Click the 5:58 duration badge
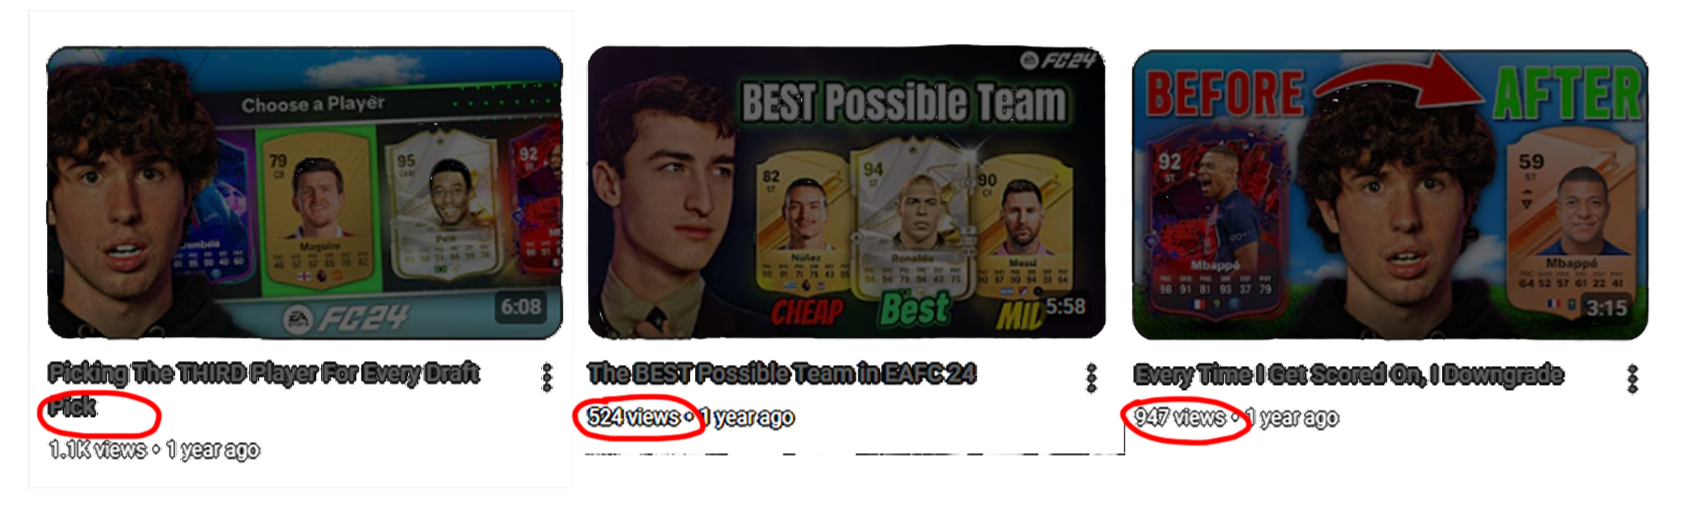The height and width of the screenshot is (512, 1688). click(x=1065, y=306)
